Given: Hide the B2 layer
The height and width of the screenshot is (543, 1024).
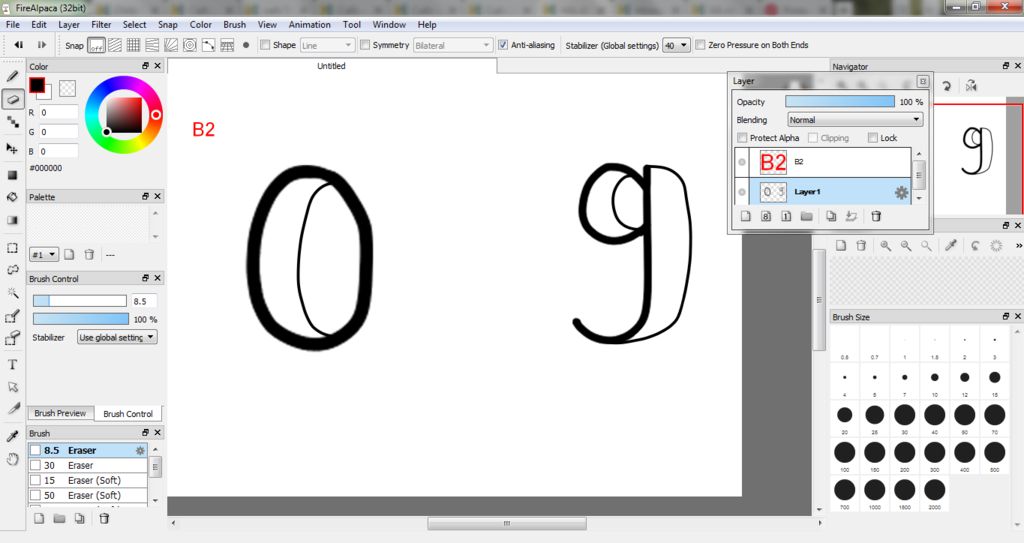Looking at the screenshot, I should 742,162.
